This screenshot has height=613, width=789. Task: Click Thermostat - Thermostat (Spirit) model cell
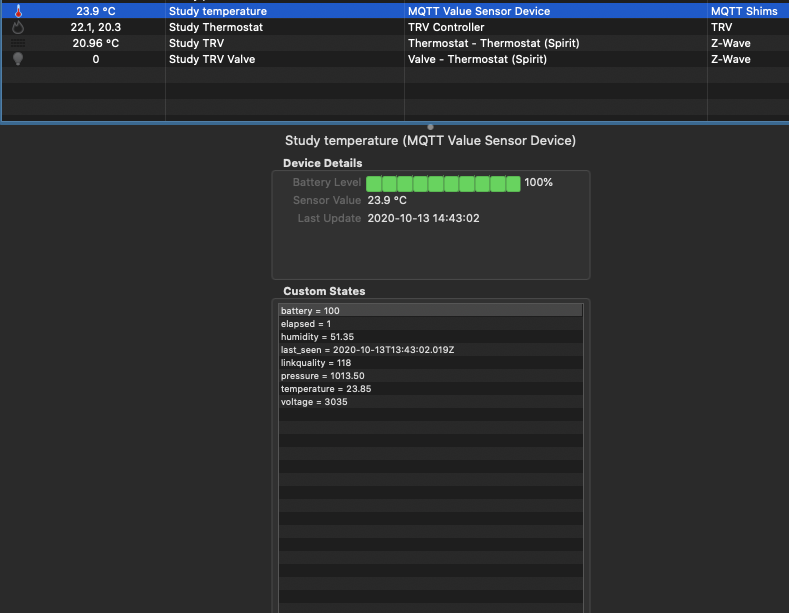494,43
